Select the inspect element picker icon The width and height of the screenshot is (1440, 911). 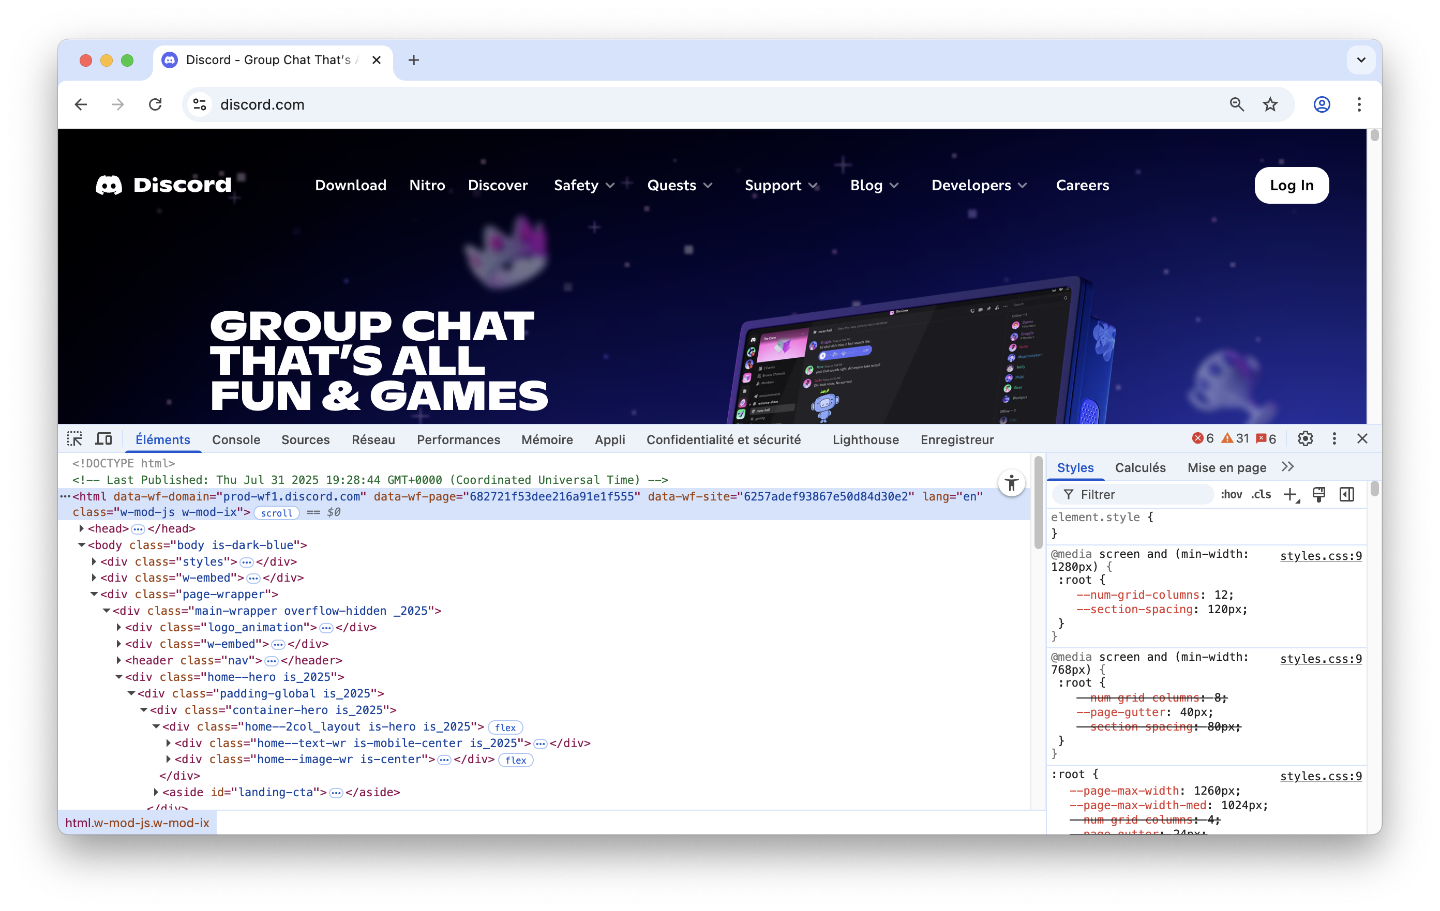(75, 439)
